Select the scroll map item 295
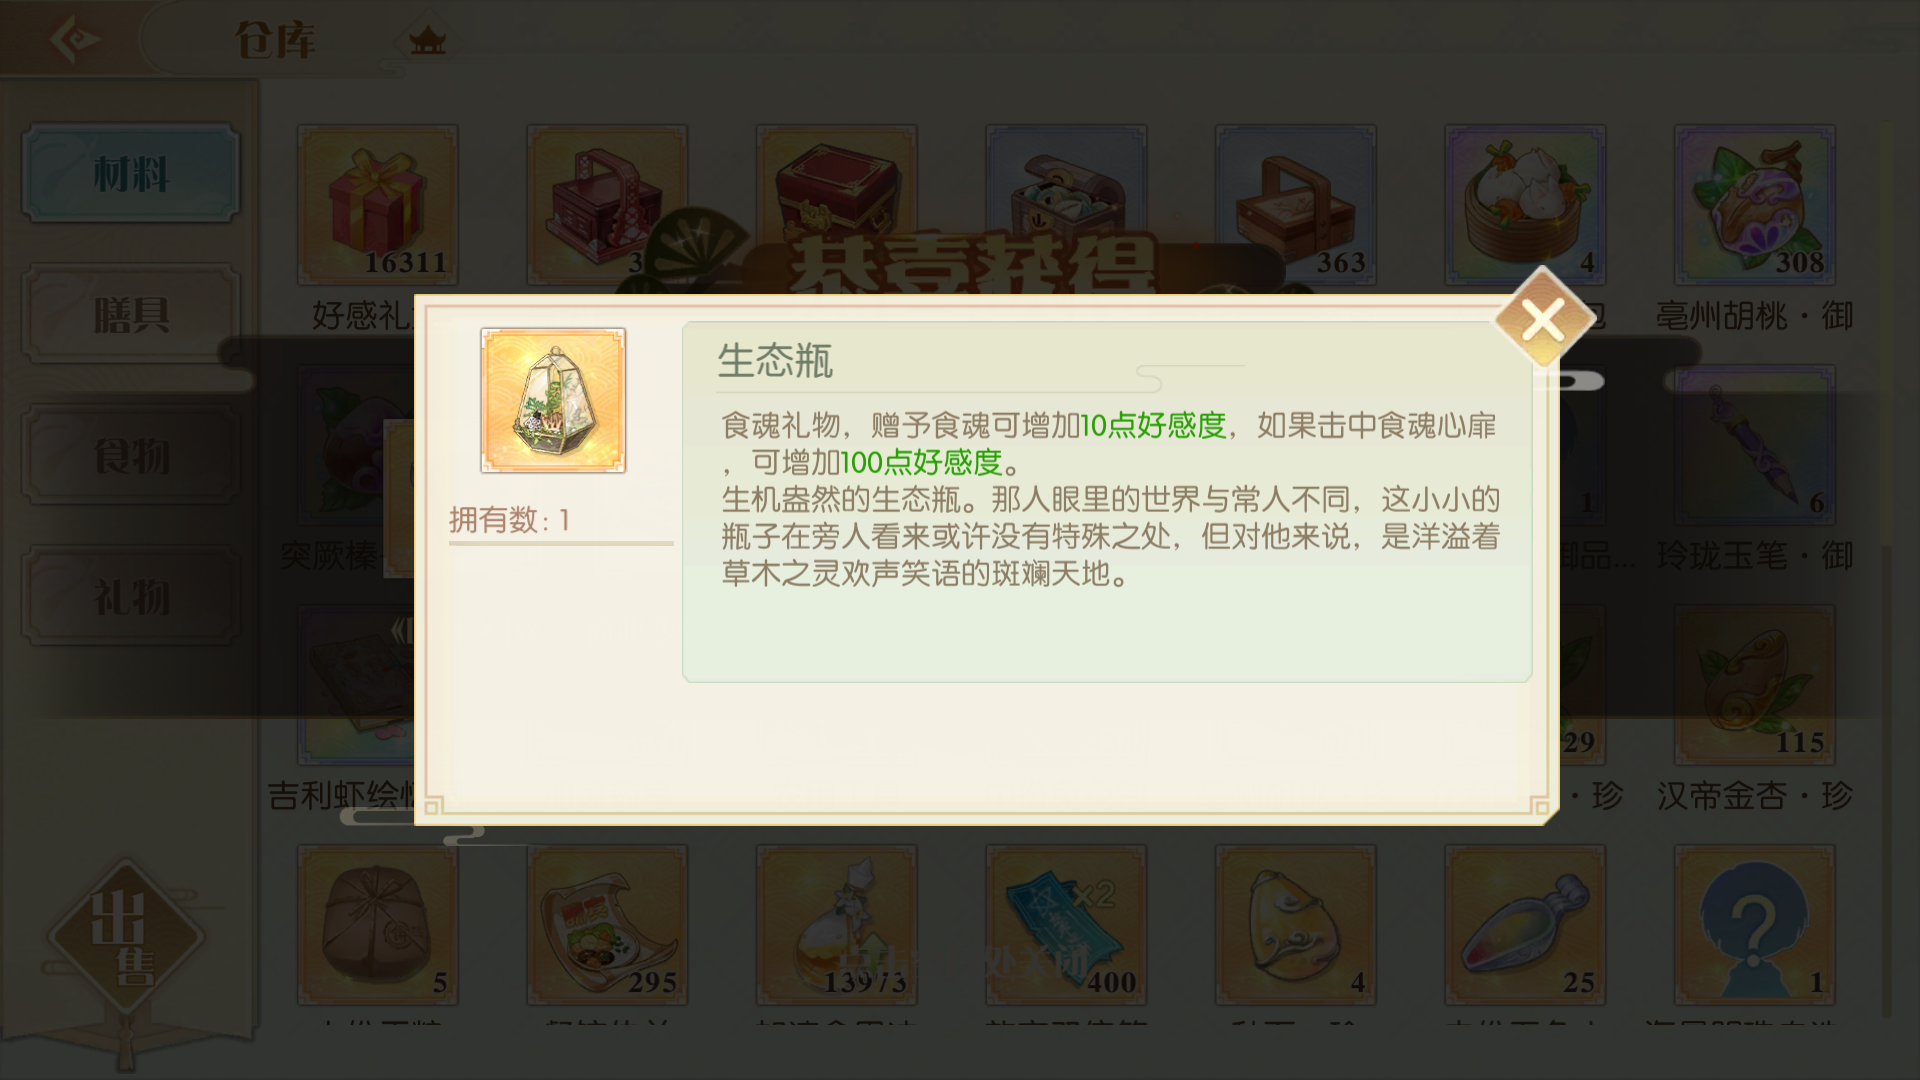This screenshot has height=1080, width=1920. tap(607, 925)
